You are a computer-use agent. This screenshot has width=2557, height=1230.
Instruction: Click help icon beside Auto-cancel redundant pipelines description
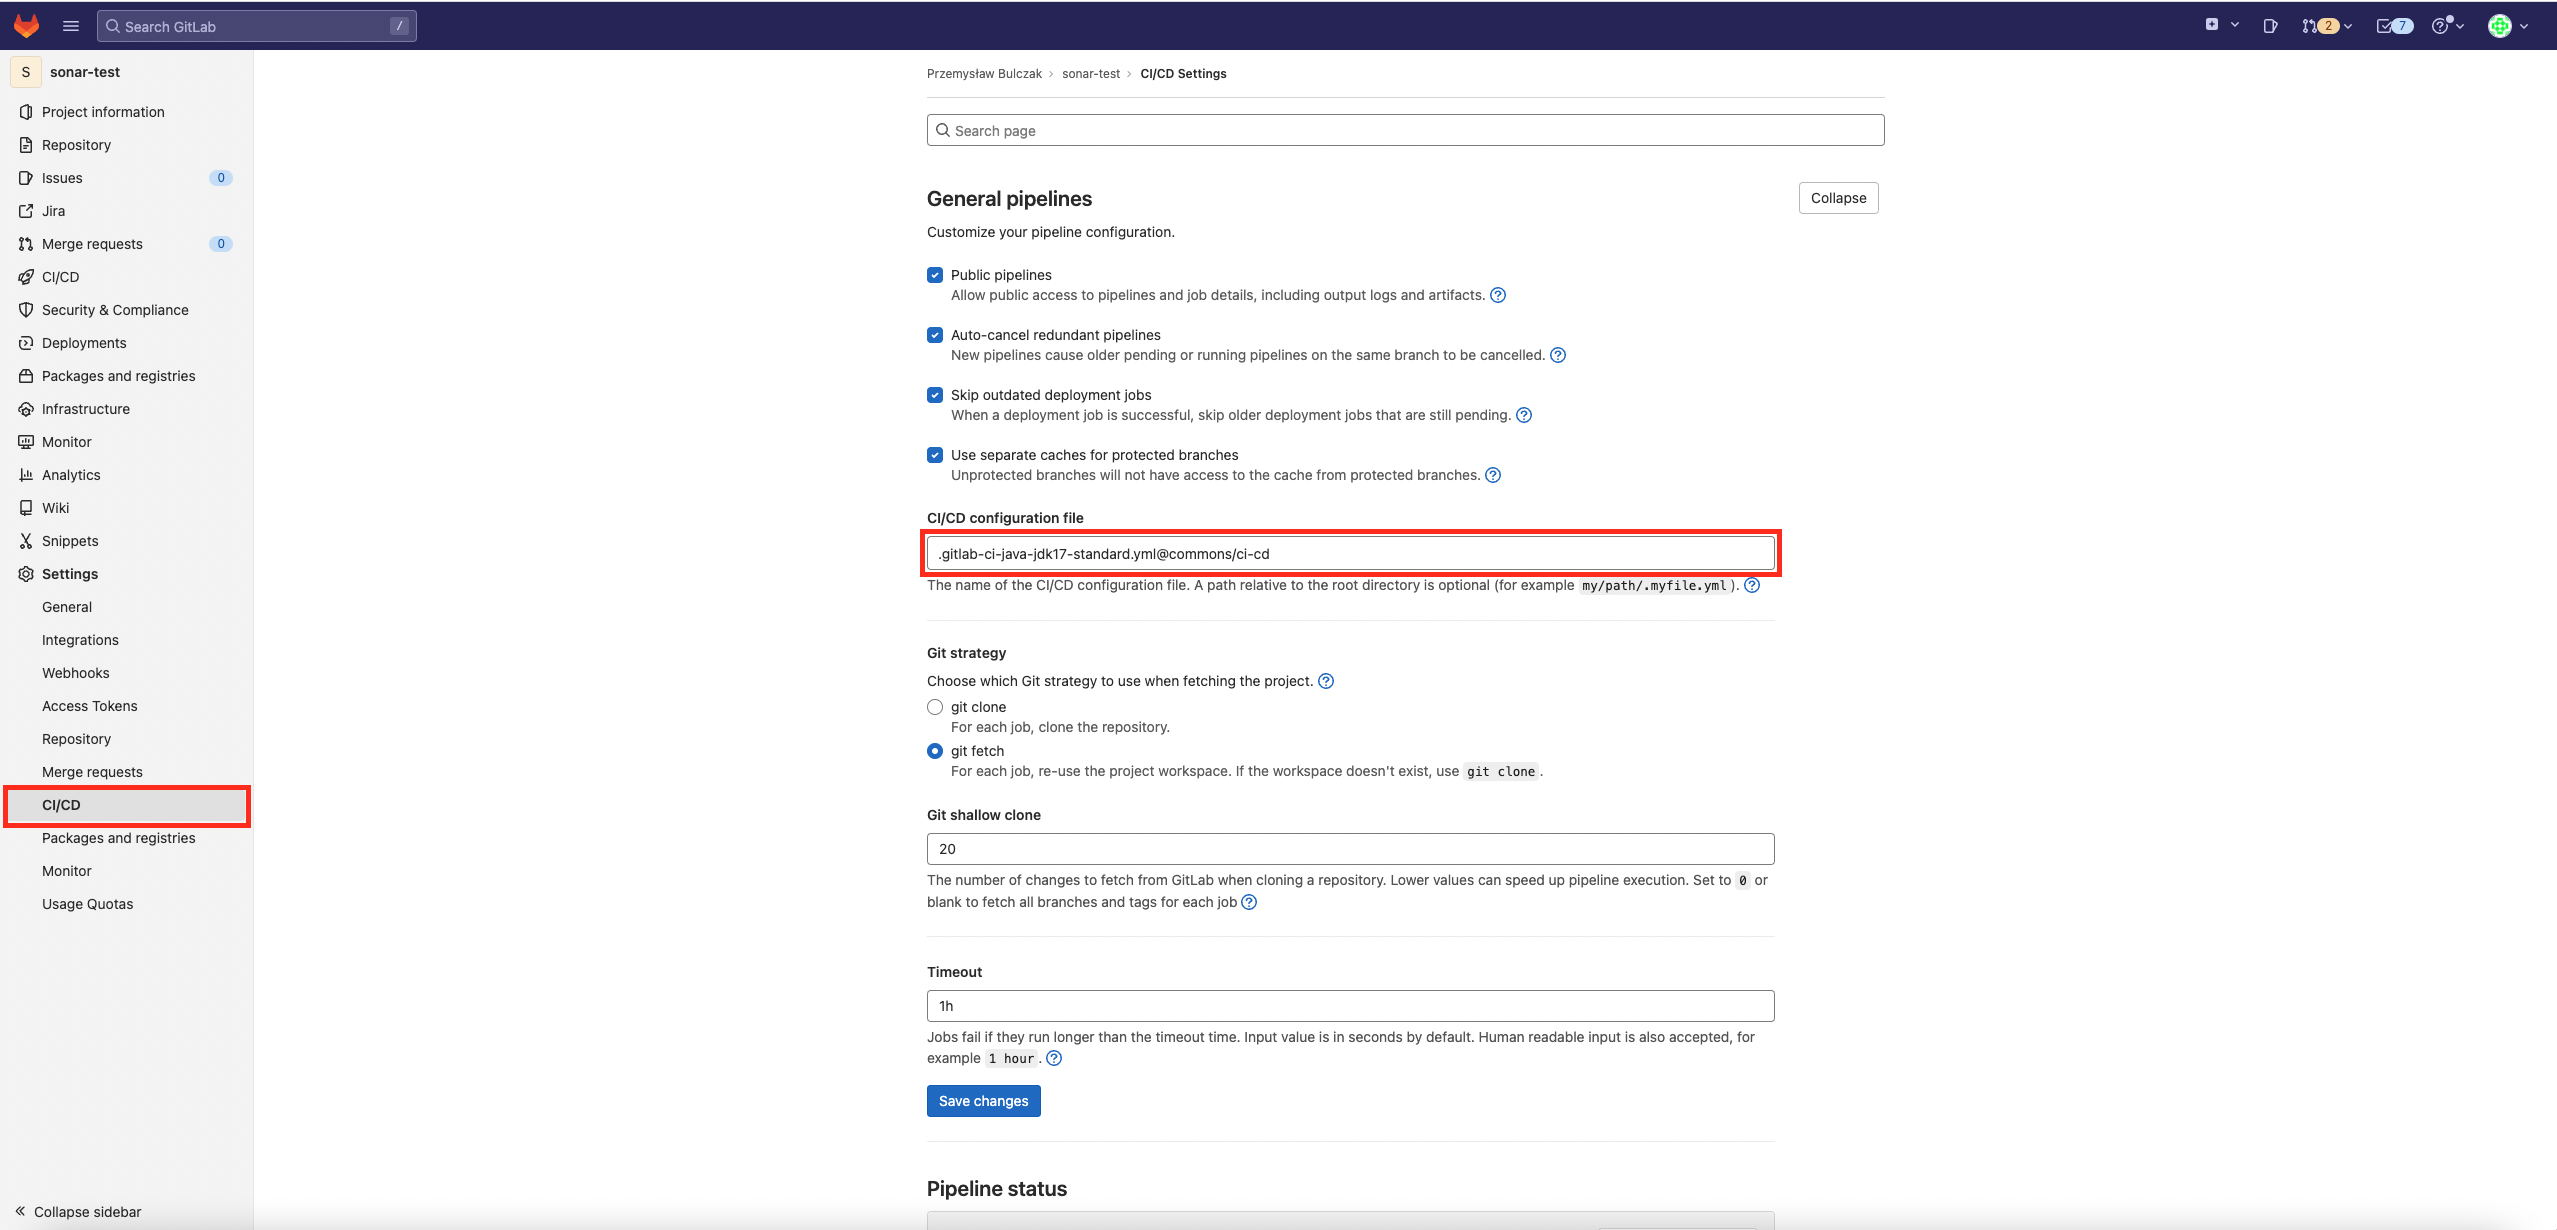pos(1558,355)
